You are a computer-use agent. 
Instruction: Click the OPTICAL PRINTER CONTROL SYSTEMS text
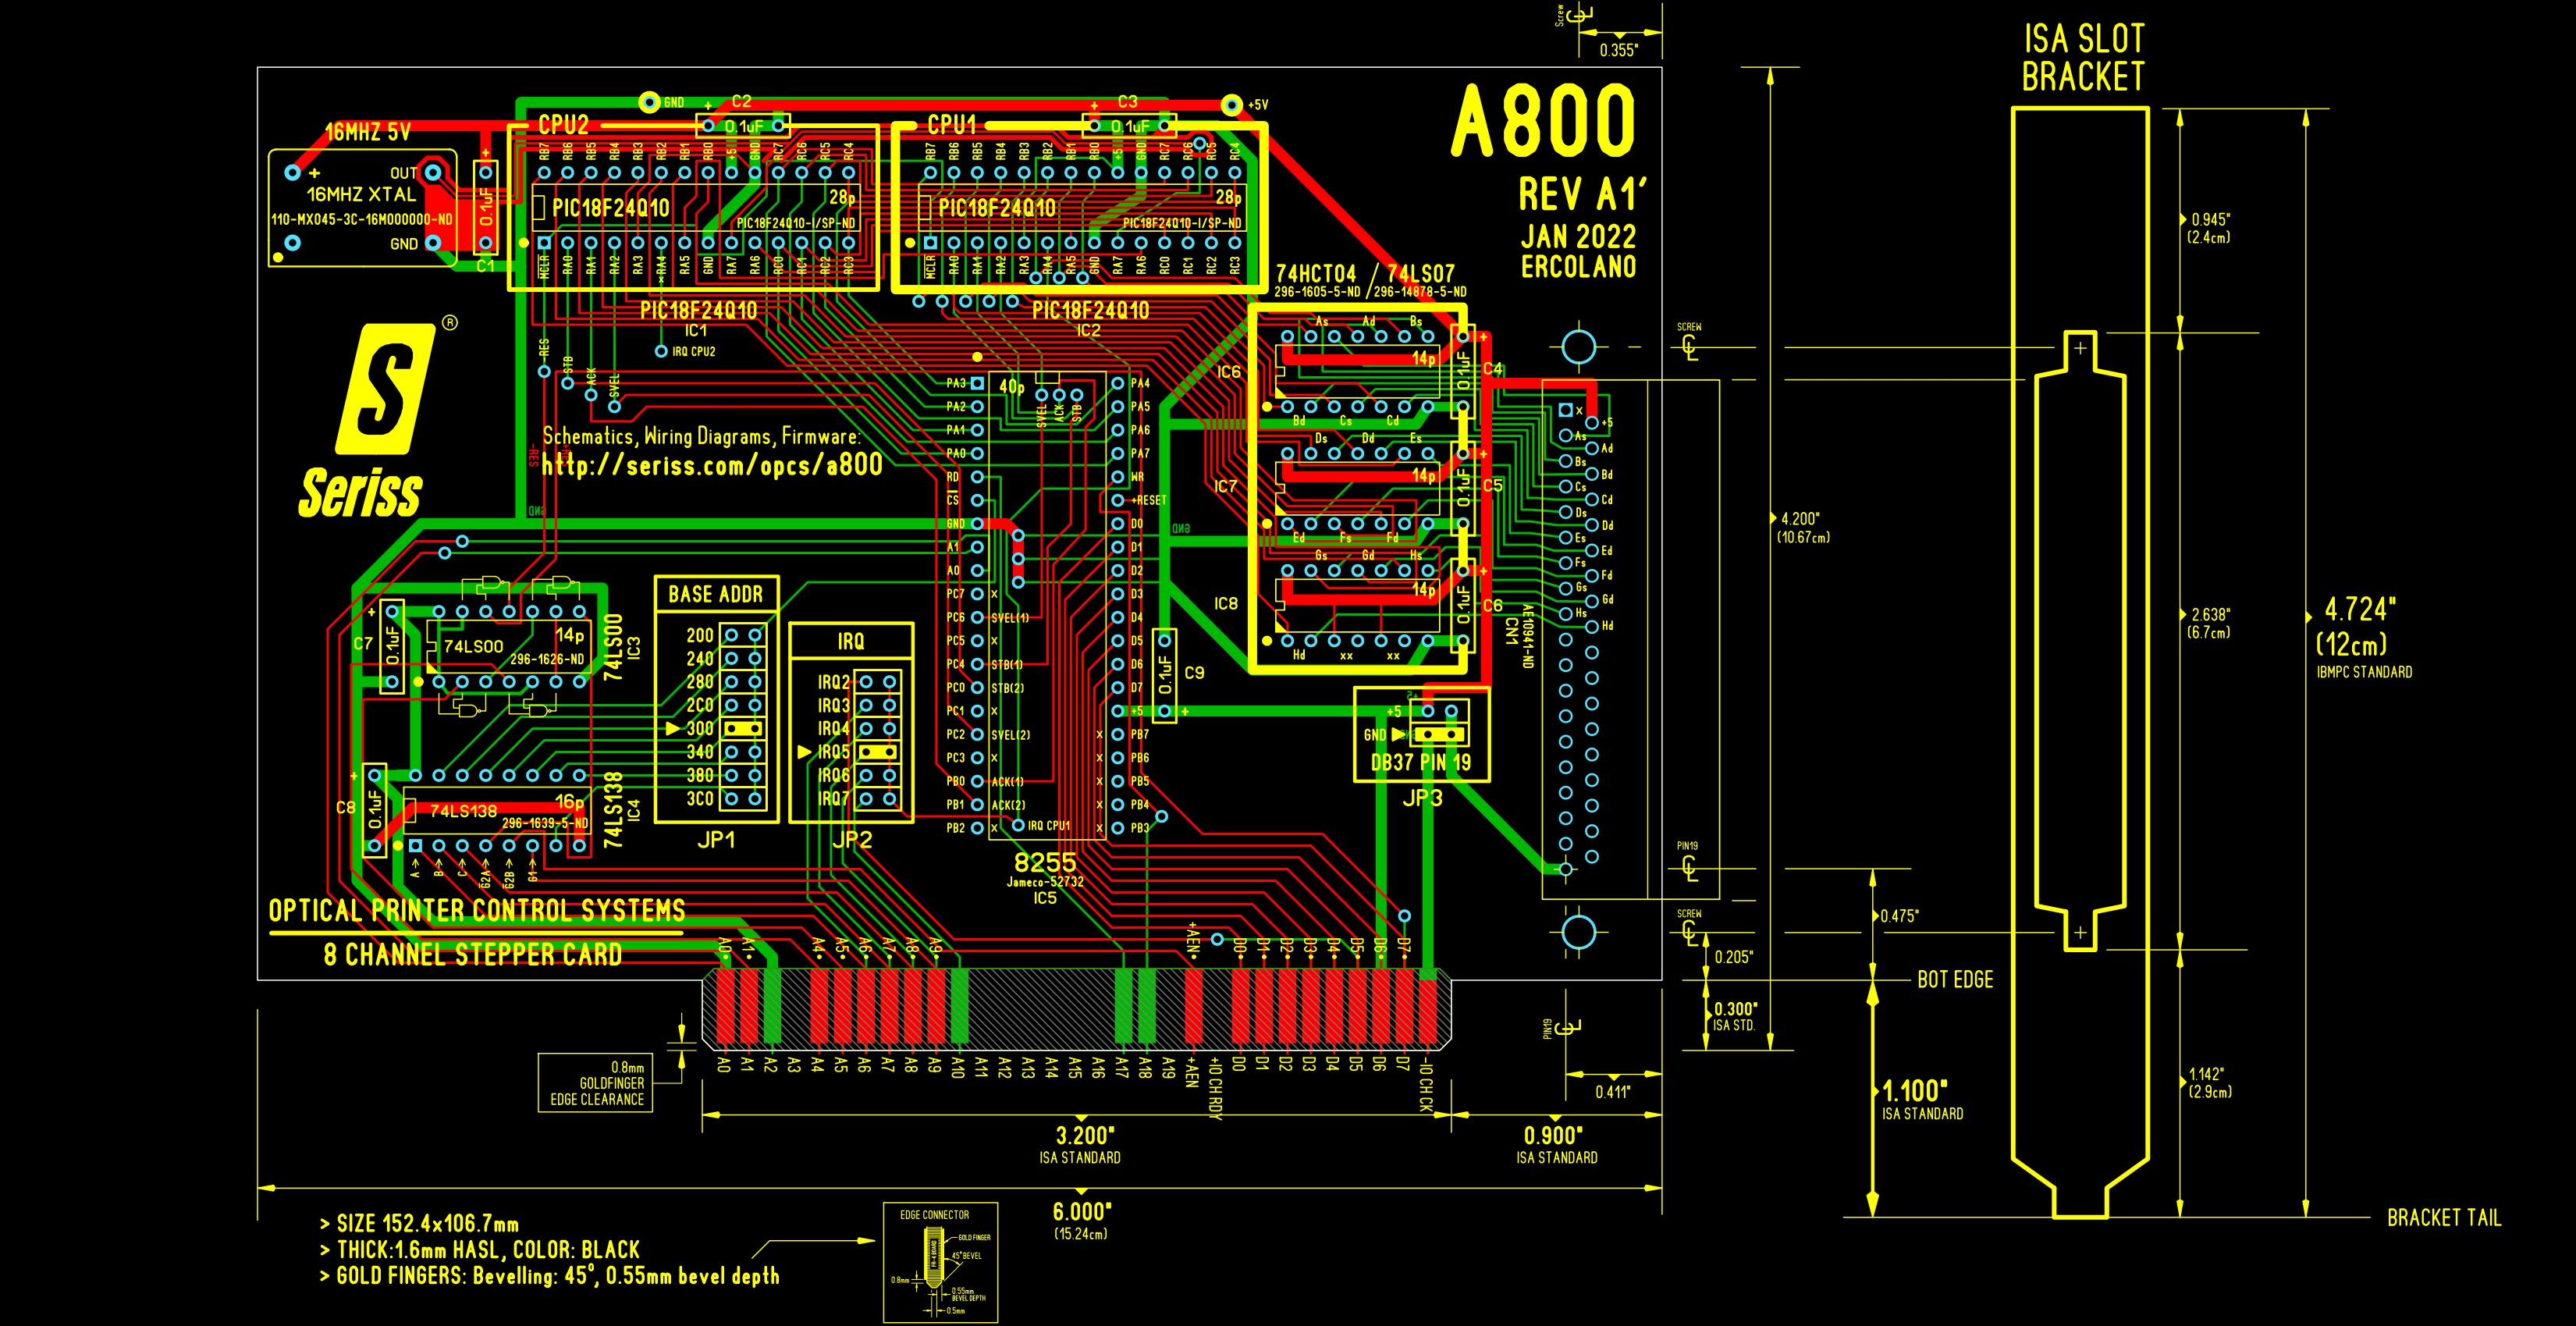click(477, 910)
